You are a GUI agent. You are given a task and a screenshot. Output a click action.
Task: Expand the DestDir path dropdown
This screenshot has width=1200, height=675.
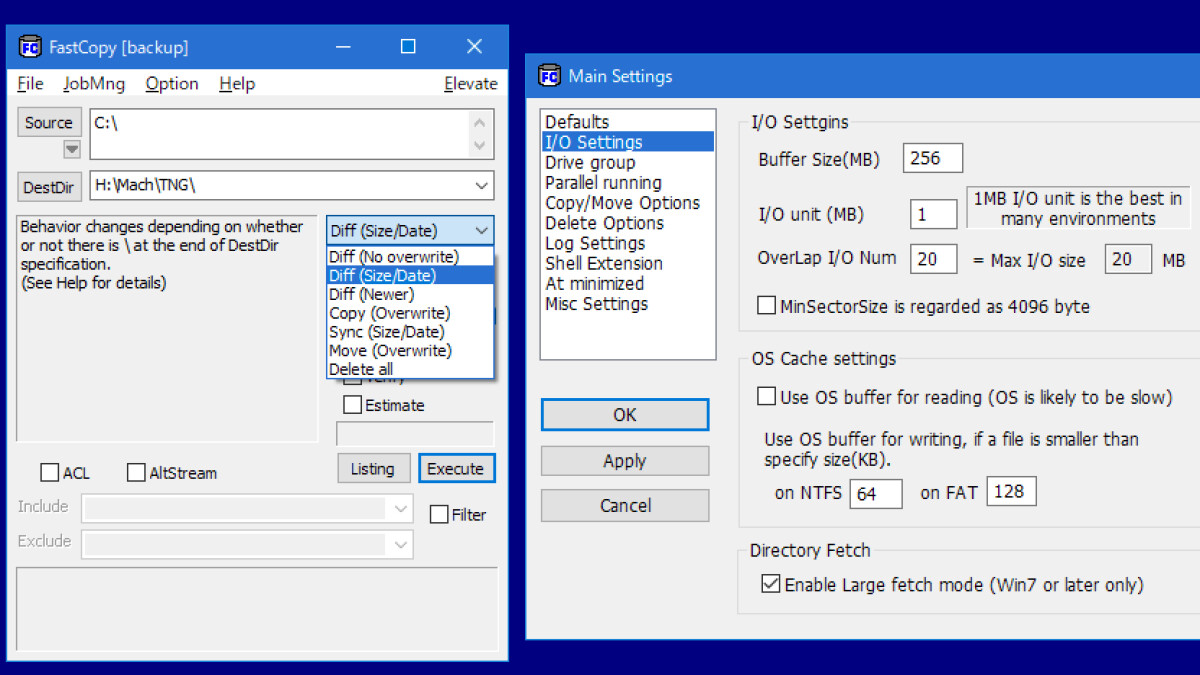[481, 186]
